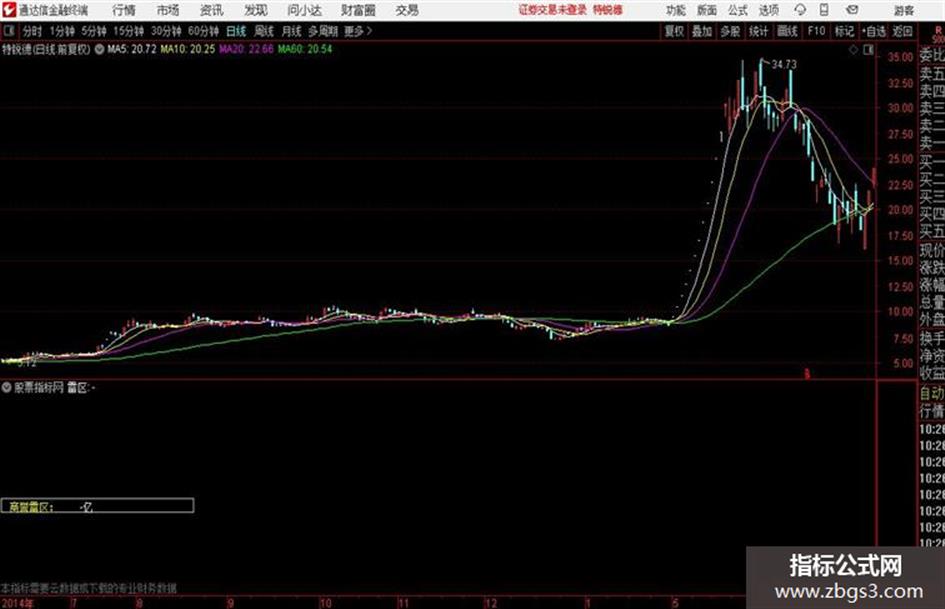Switch to the 月线 monthly tab
Image resolution: width=945 pixels, height=609 pixels.
(292, 31)
